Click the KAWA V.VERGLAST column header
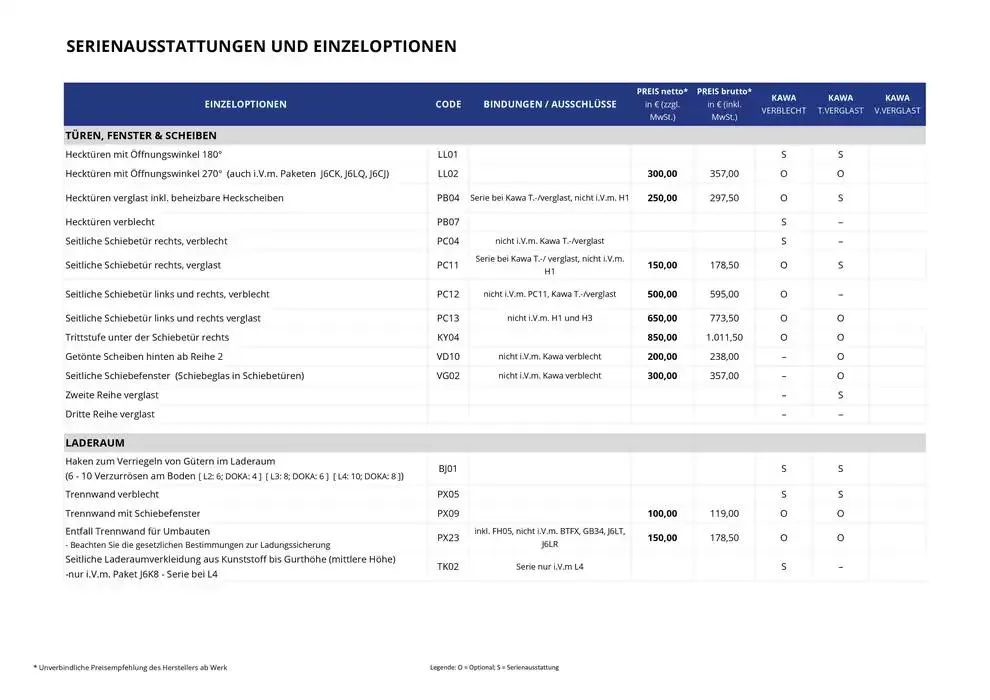This screenshot has width=990, height=700. pos(897,104)
